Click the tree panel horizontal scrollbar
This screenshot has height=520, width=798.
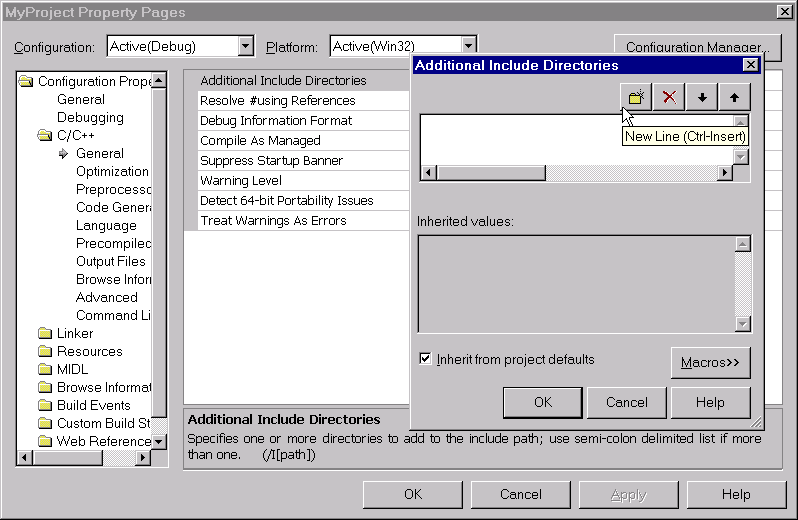tap(83, 457)
